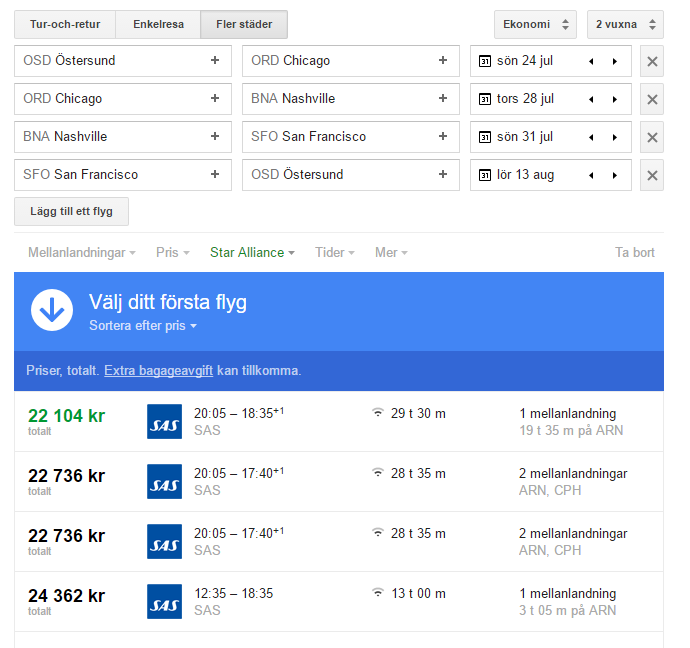The height and width of the screenshot is (648, 690).
Task: Remove the Östersund to Chicago flight row
Action: (x=652, y=61)
